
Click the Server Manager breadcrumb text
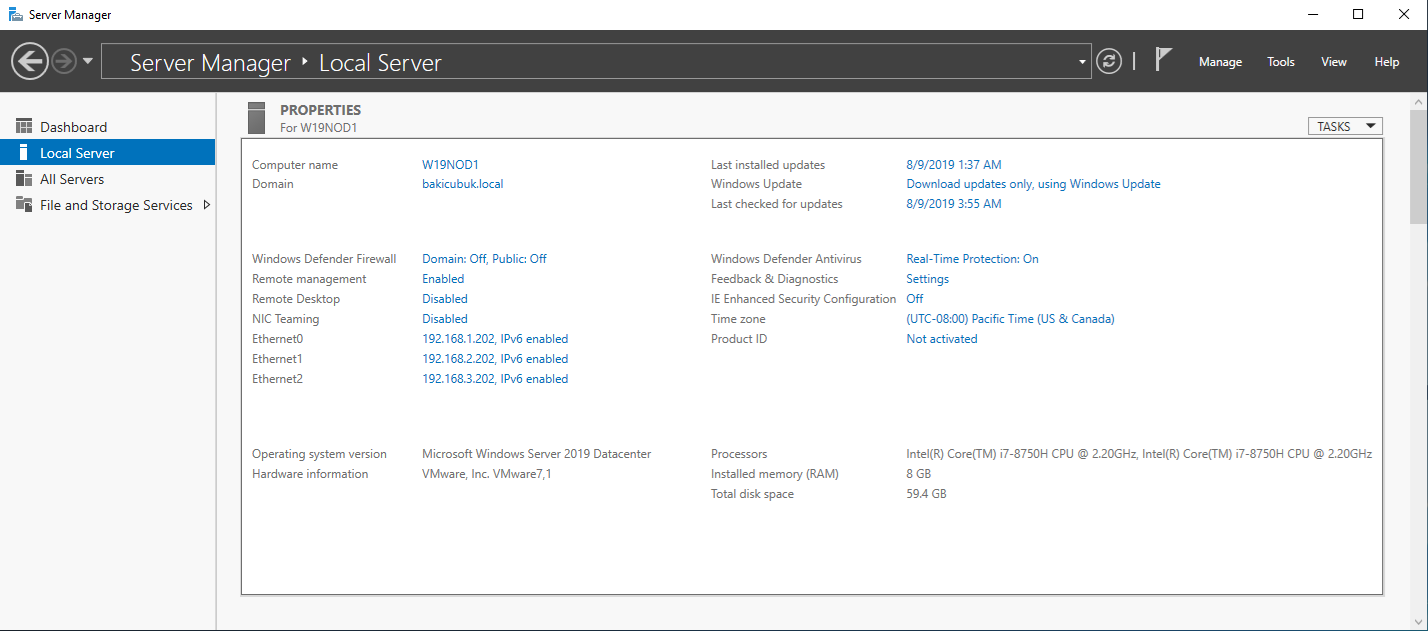(210, 62)
